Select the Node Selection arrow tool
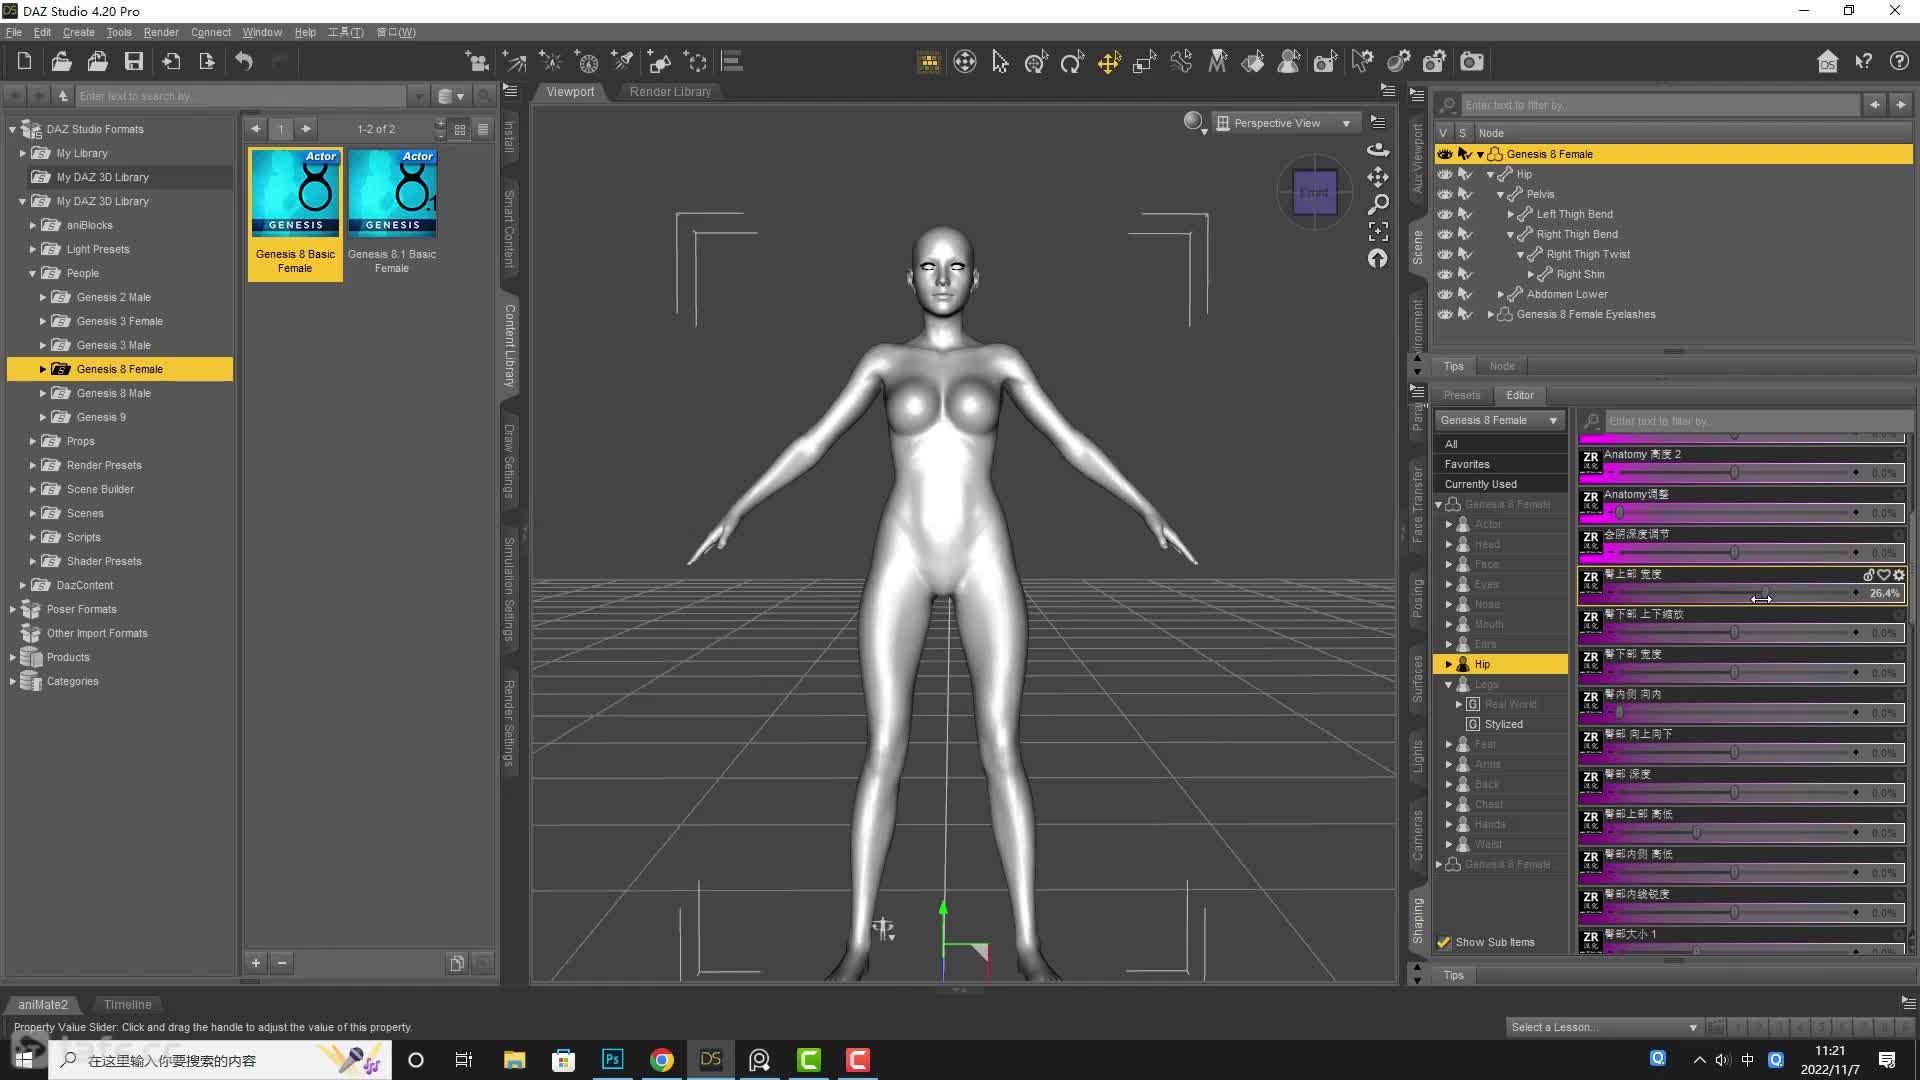Viewport: 1920px width, 1080px height. click(x=1000, y=62)
